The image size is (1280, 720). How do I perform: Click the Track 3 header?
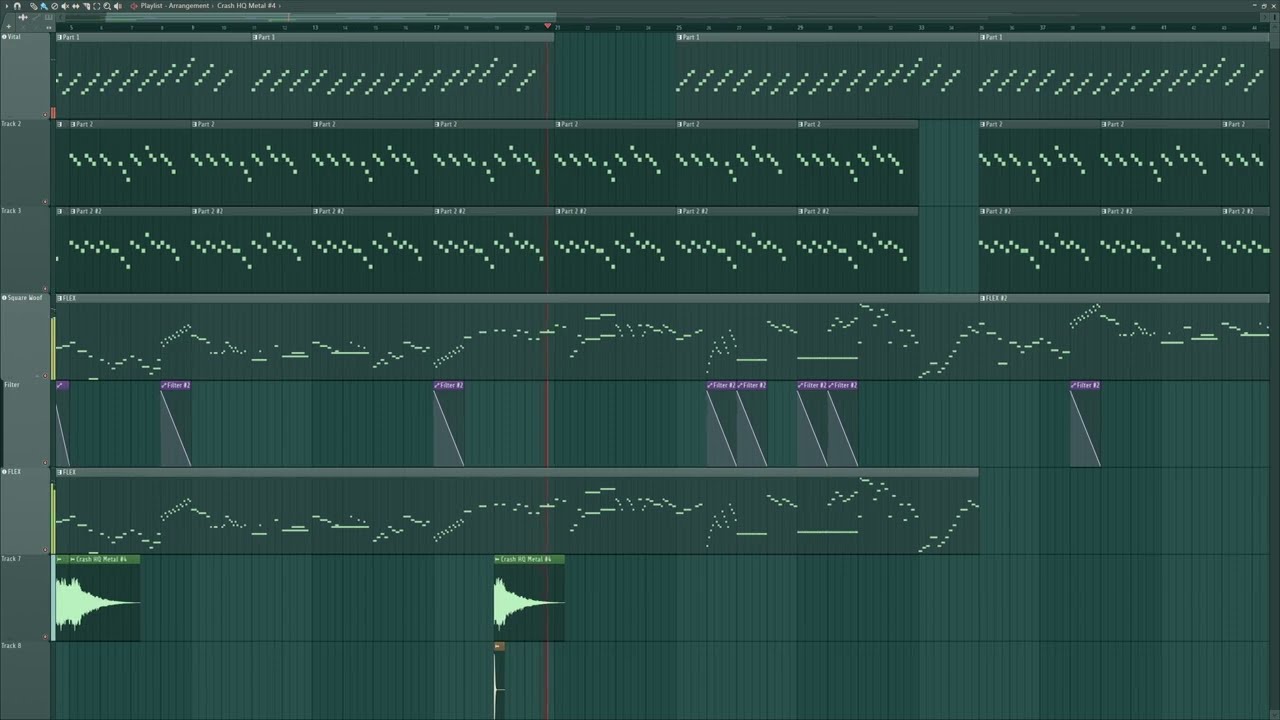(x=25, y=250)
